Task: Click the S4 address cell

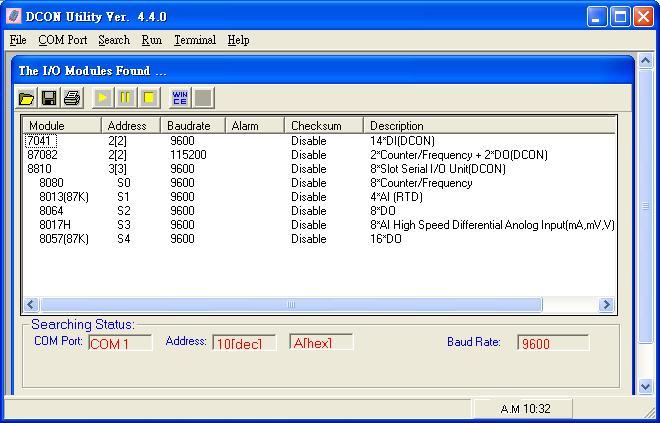Action: 124,239
